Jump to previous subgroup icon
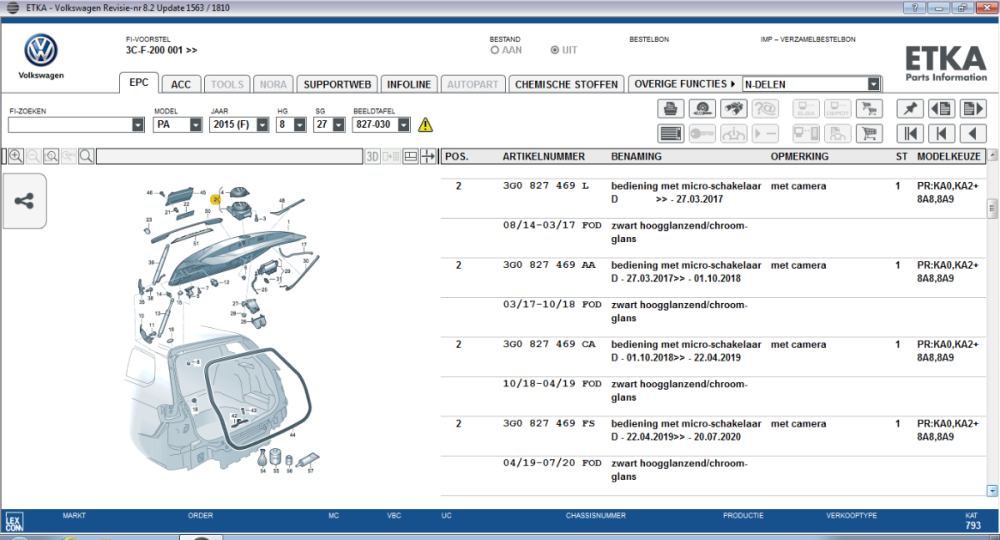Screen dimensions: 1000x540 pos(941,133)
